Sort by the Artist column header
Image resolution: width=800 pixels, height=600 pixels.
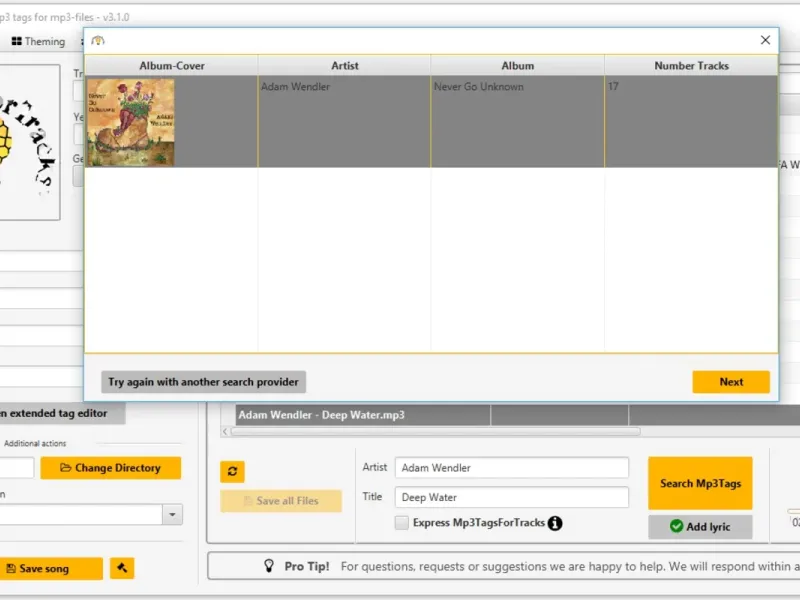[x=344, y=66]
